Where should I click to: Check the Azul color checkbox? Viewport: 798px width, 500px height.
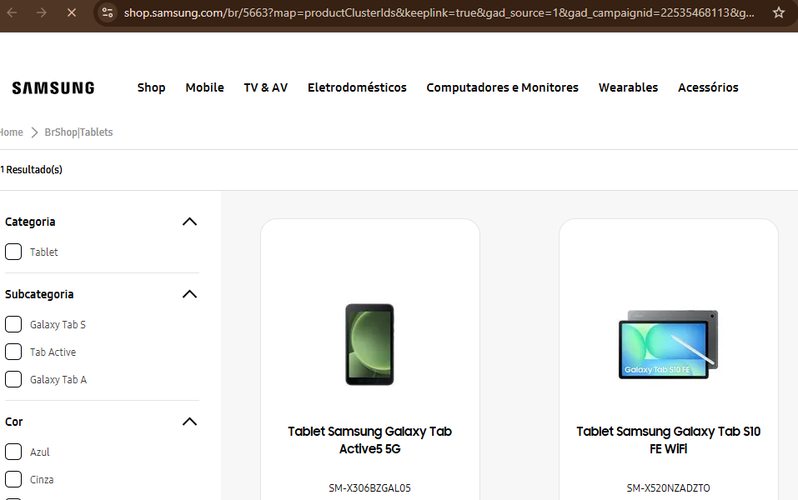pyautogui.click(x=13, y=452)
